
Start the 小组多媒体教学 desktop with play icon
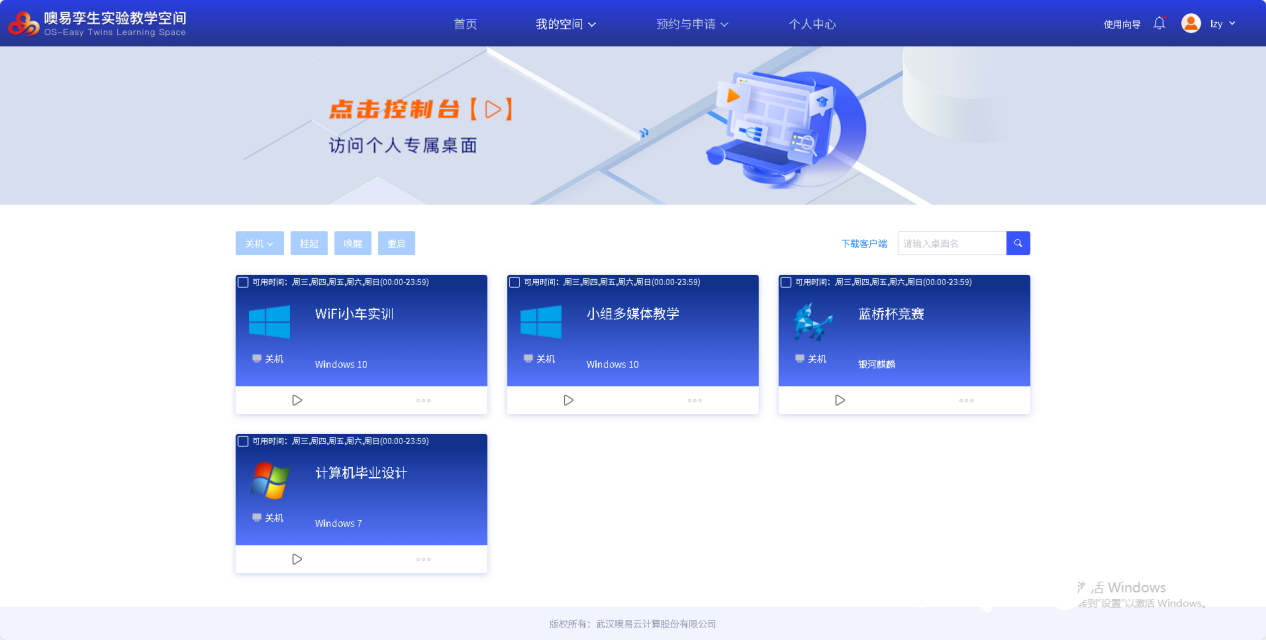click(568, 400)
